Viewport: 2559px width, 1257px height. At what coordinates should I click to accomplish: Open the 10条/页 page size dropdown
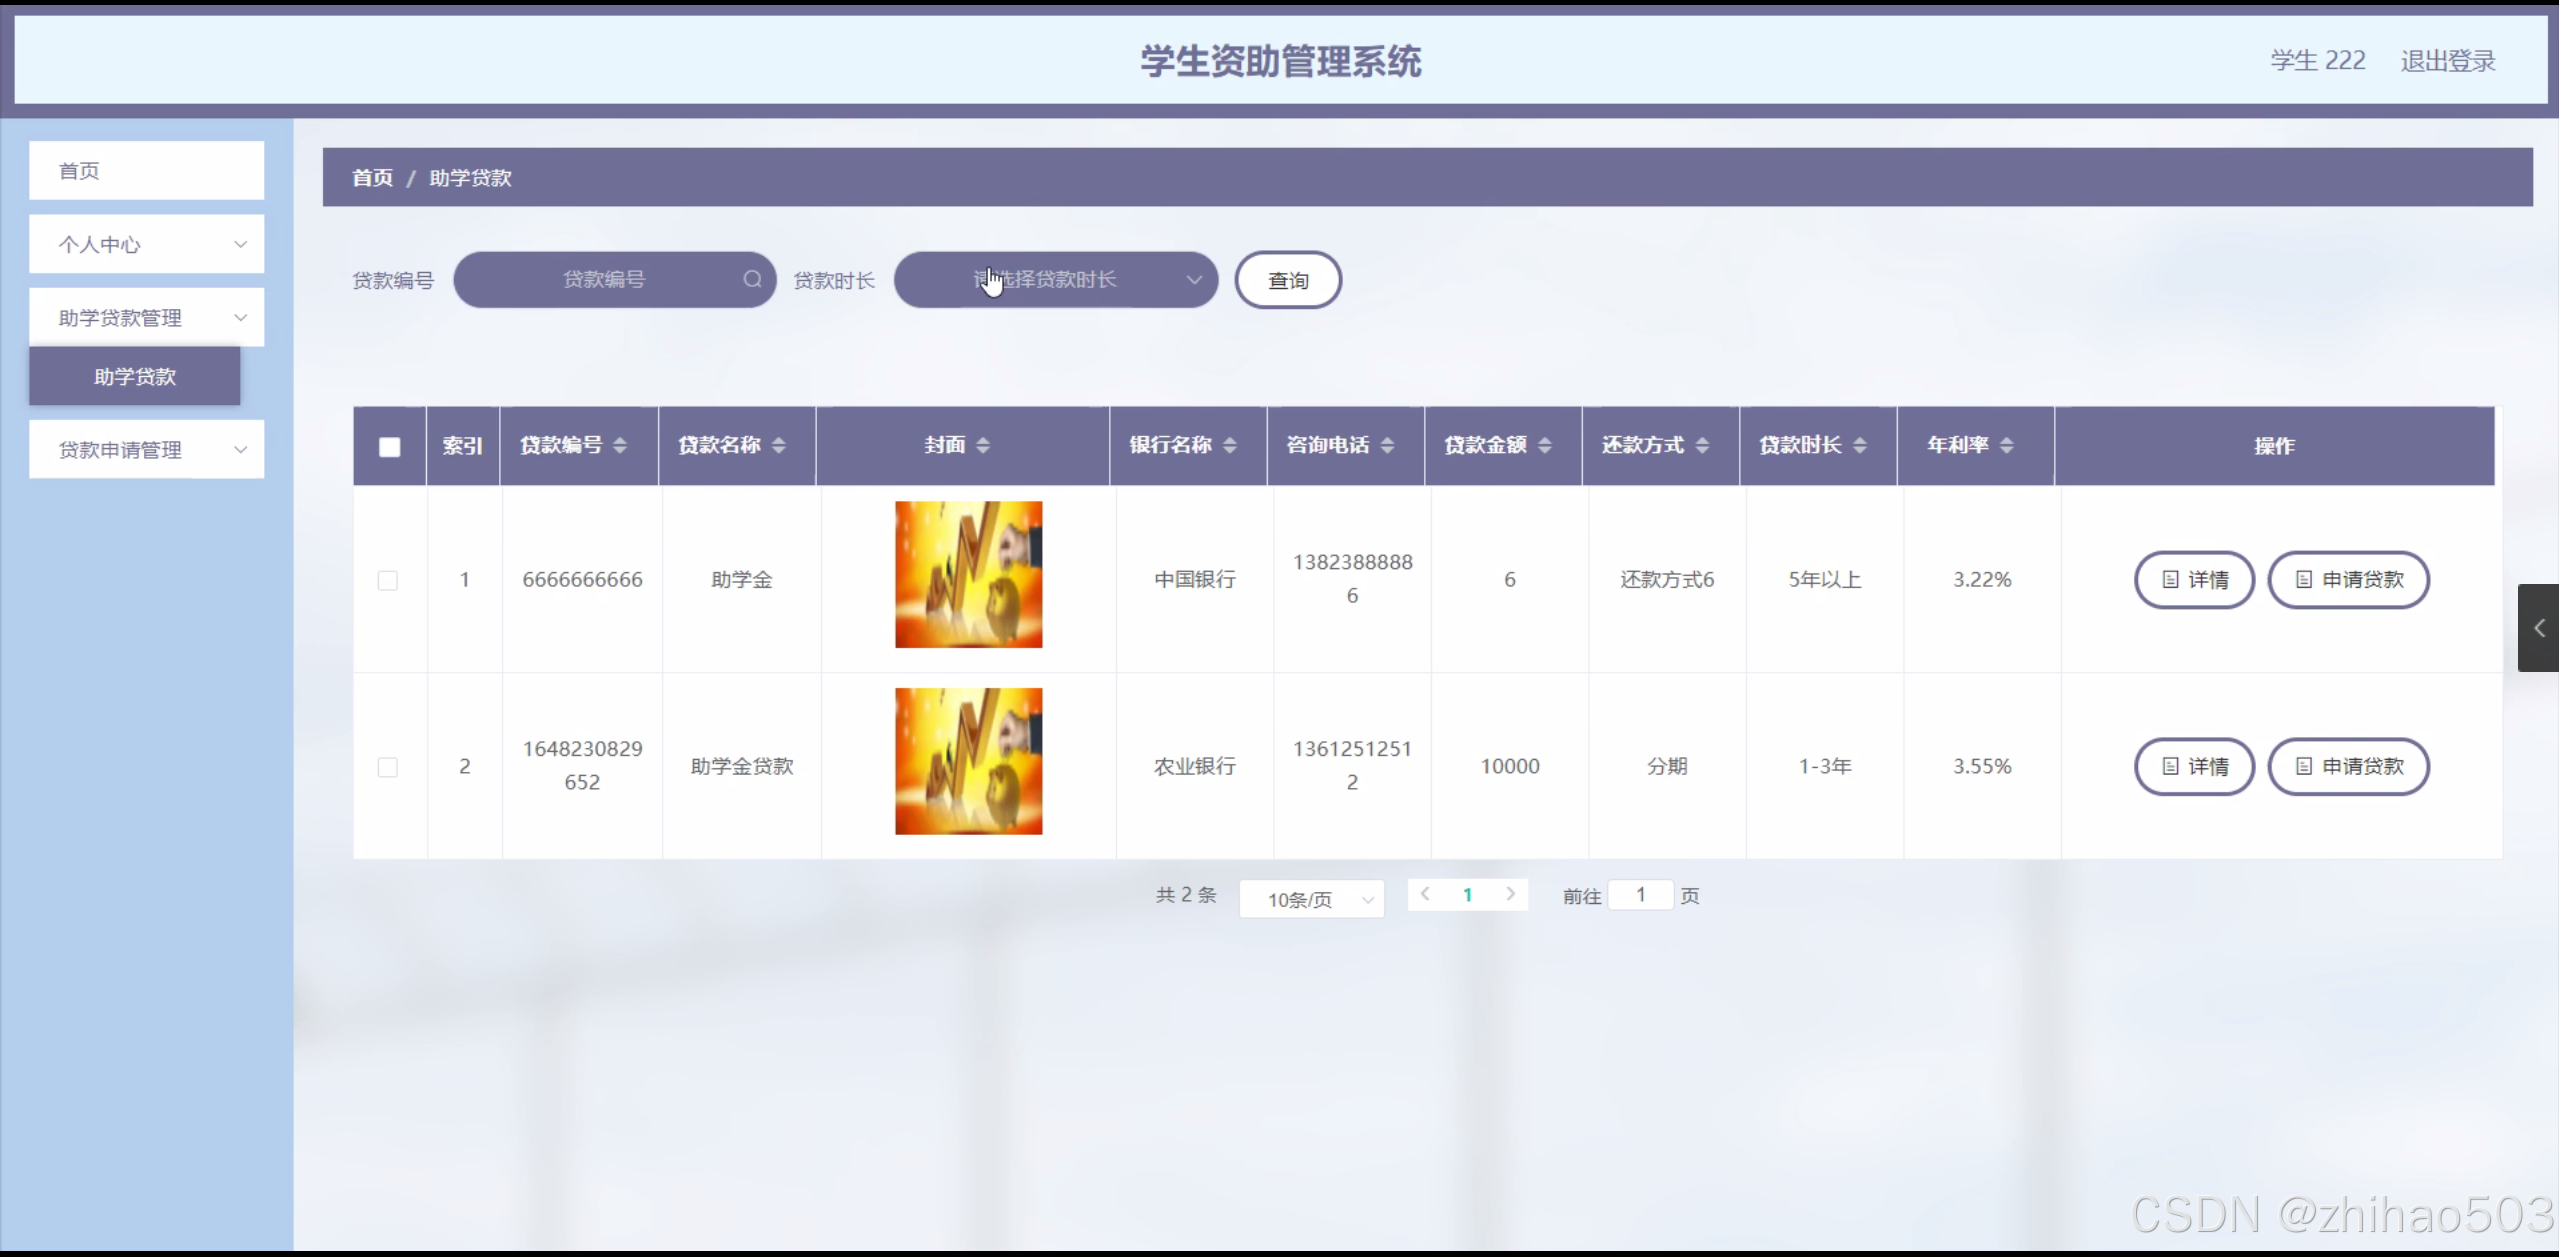[1311, 899]
